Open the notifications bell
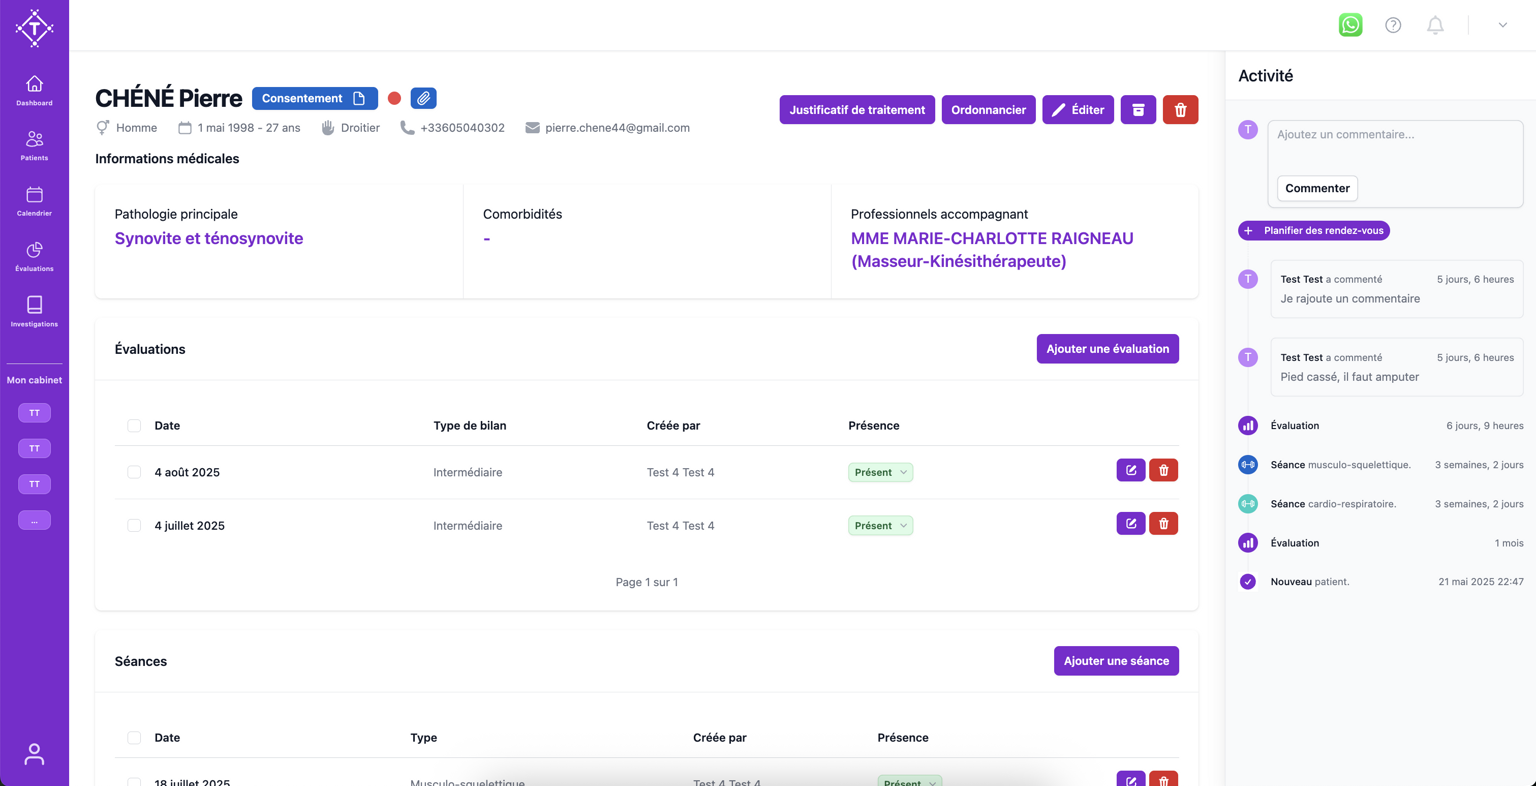The width and height of the screenshot is (1536, 786). [x=1435, y=25]
